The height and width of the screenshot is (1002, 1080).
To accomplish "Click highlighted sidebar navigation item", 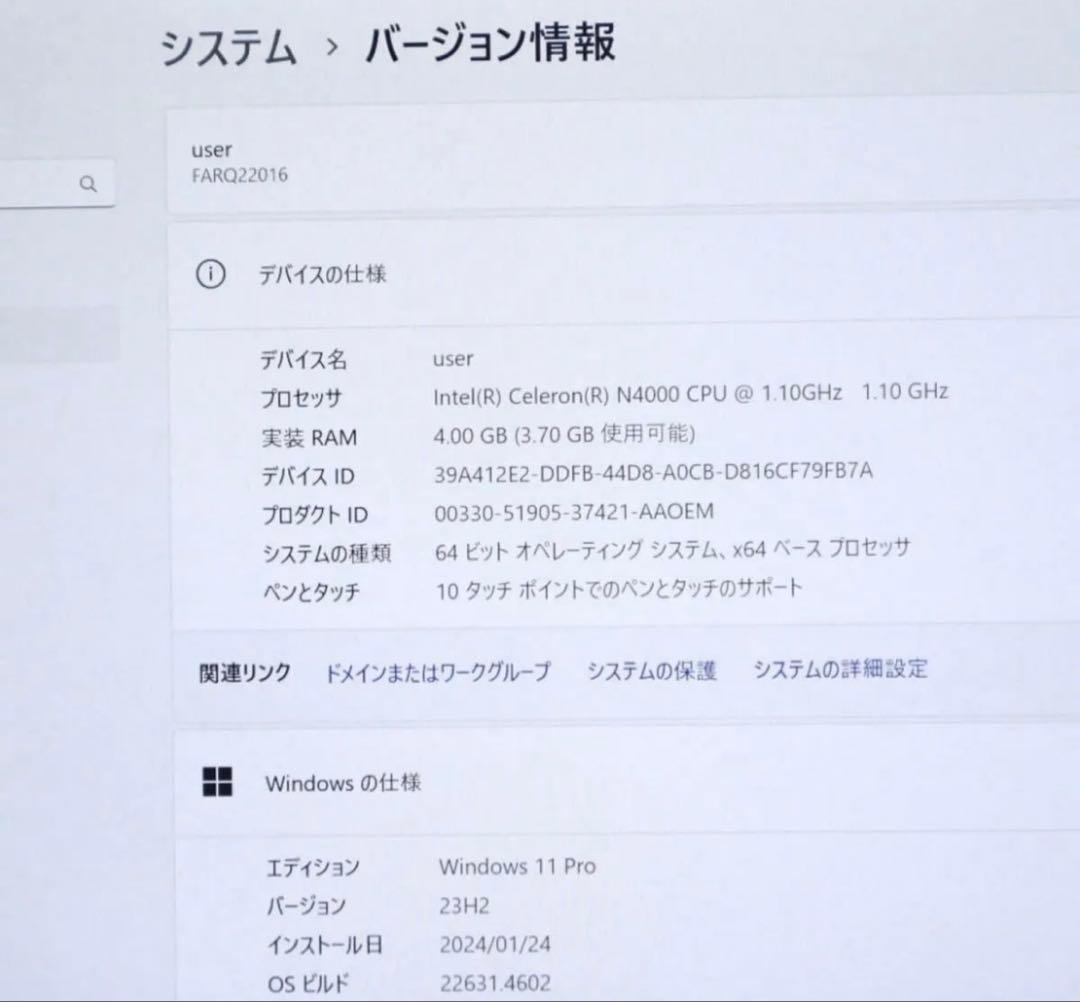I will click(60, 333).
